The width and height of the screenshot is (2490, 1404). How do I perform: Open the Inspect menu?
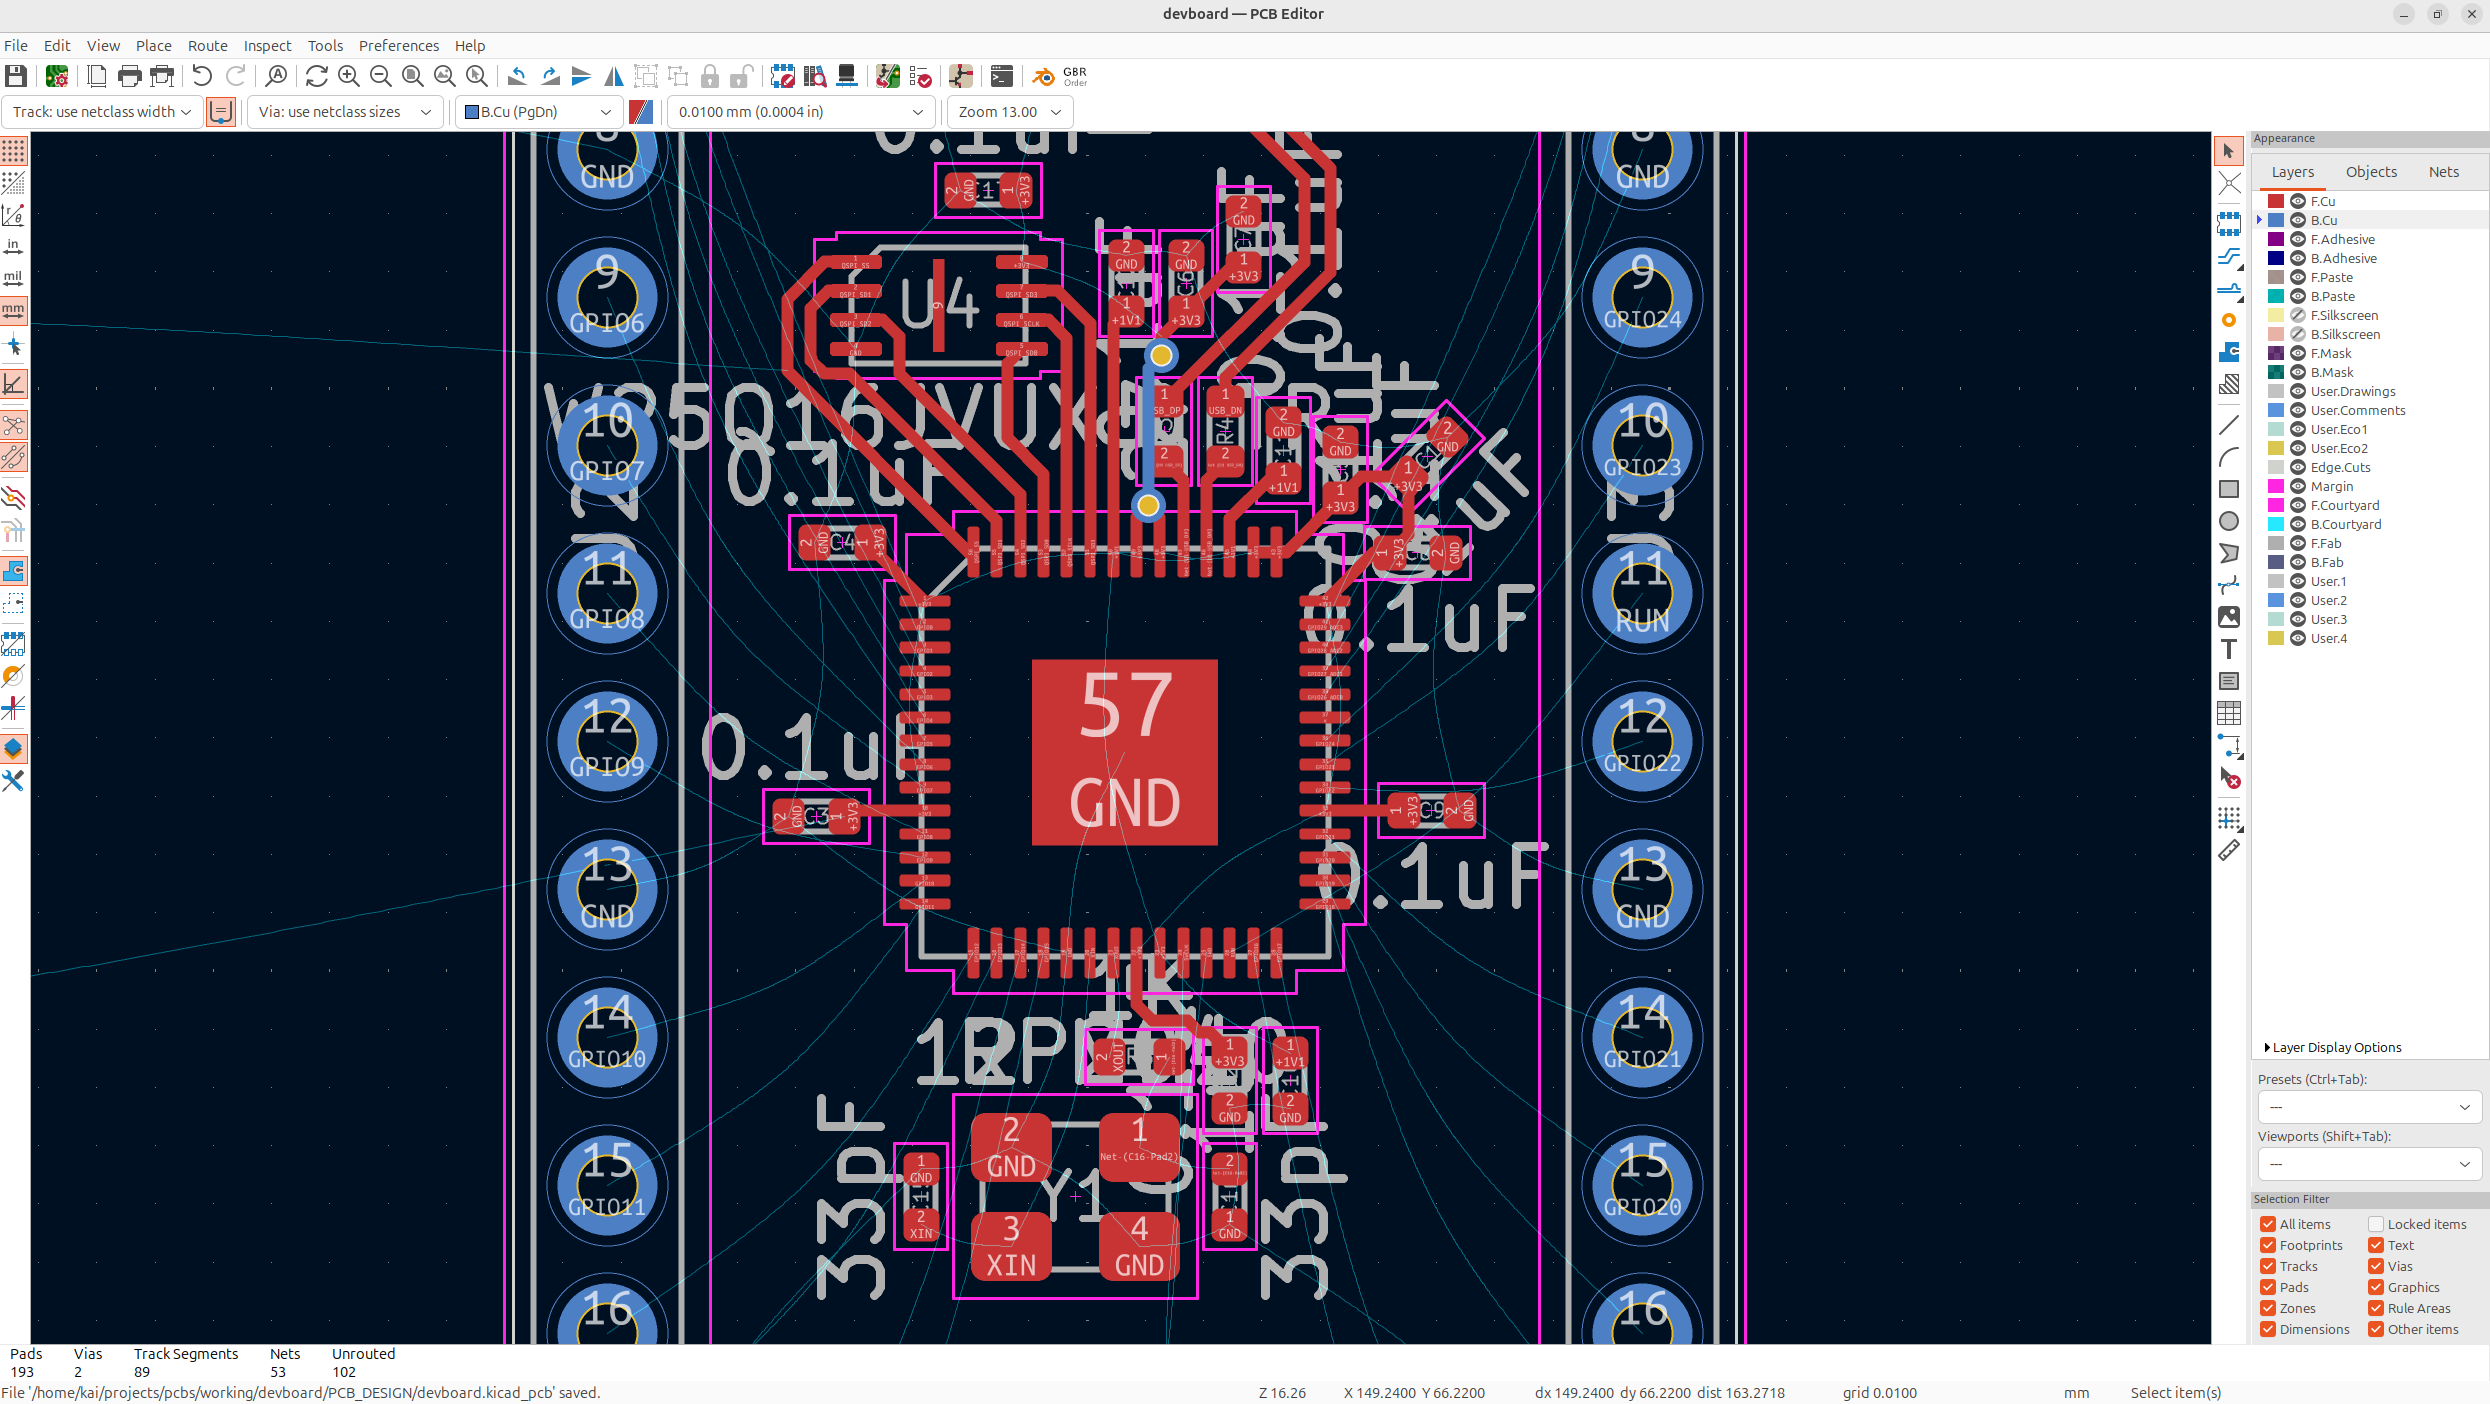267,46
